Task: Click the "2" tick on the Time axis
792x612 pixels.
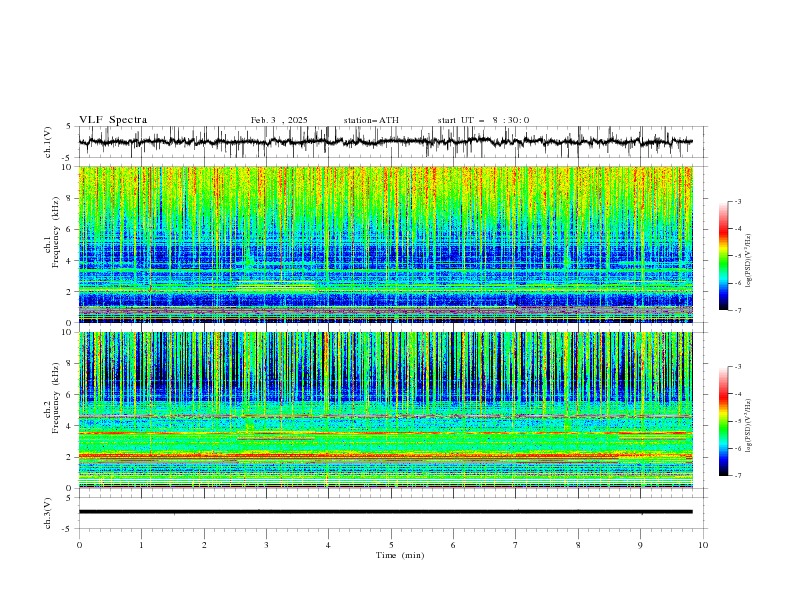Action: pyautogui.click(x=204, y=545)
